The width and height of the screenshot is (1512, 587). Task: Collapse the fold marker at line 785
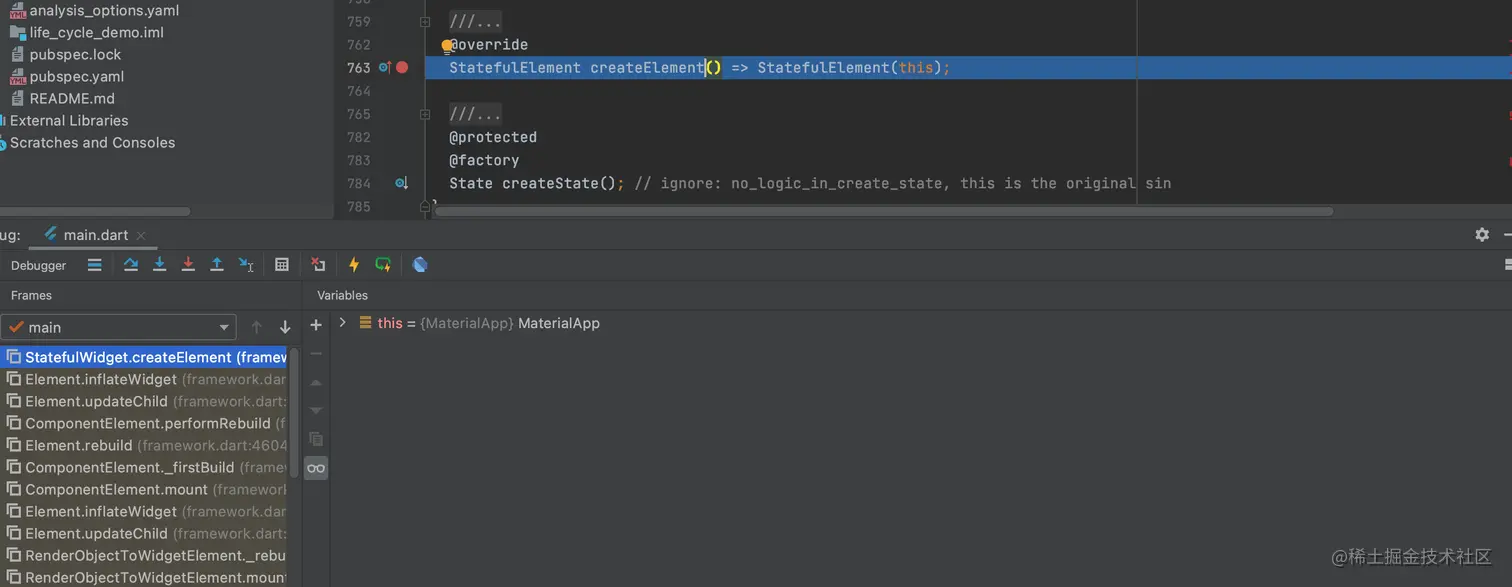pyautogui.click(x=425, y=206)
